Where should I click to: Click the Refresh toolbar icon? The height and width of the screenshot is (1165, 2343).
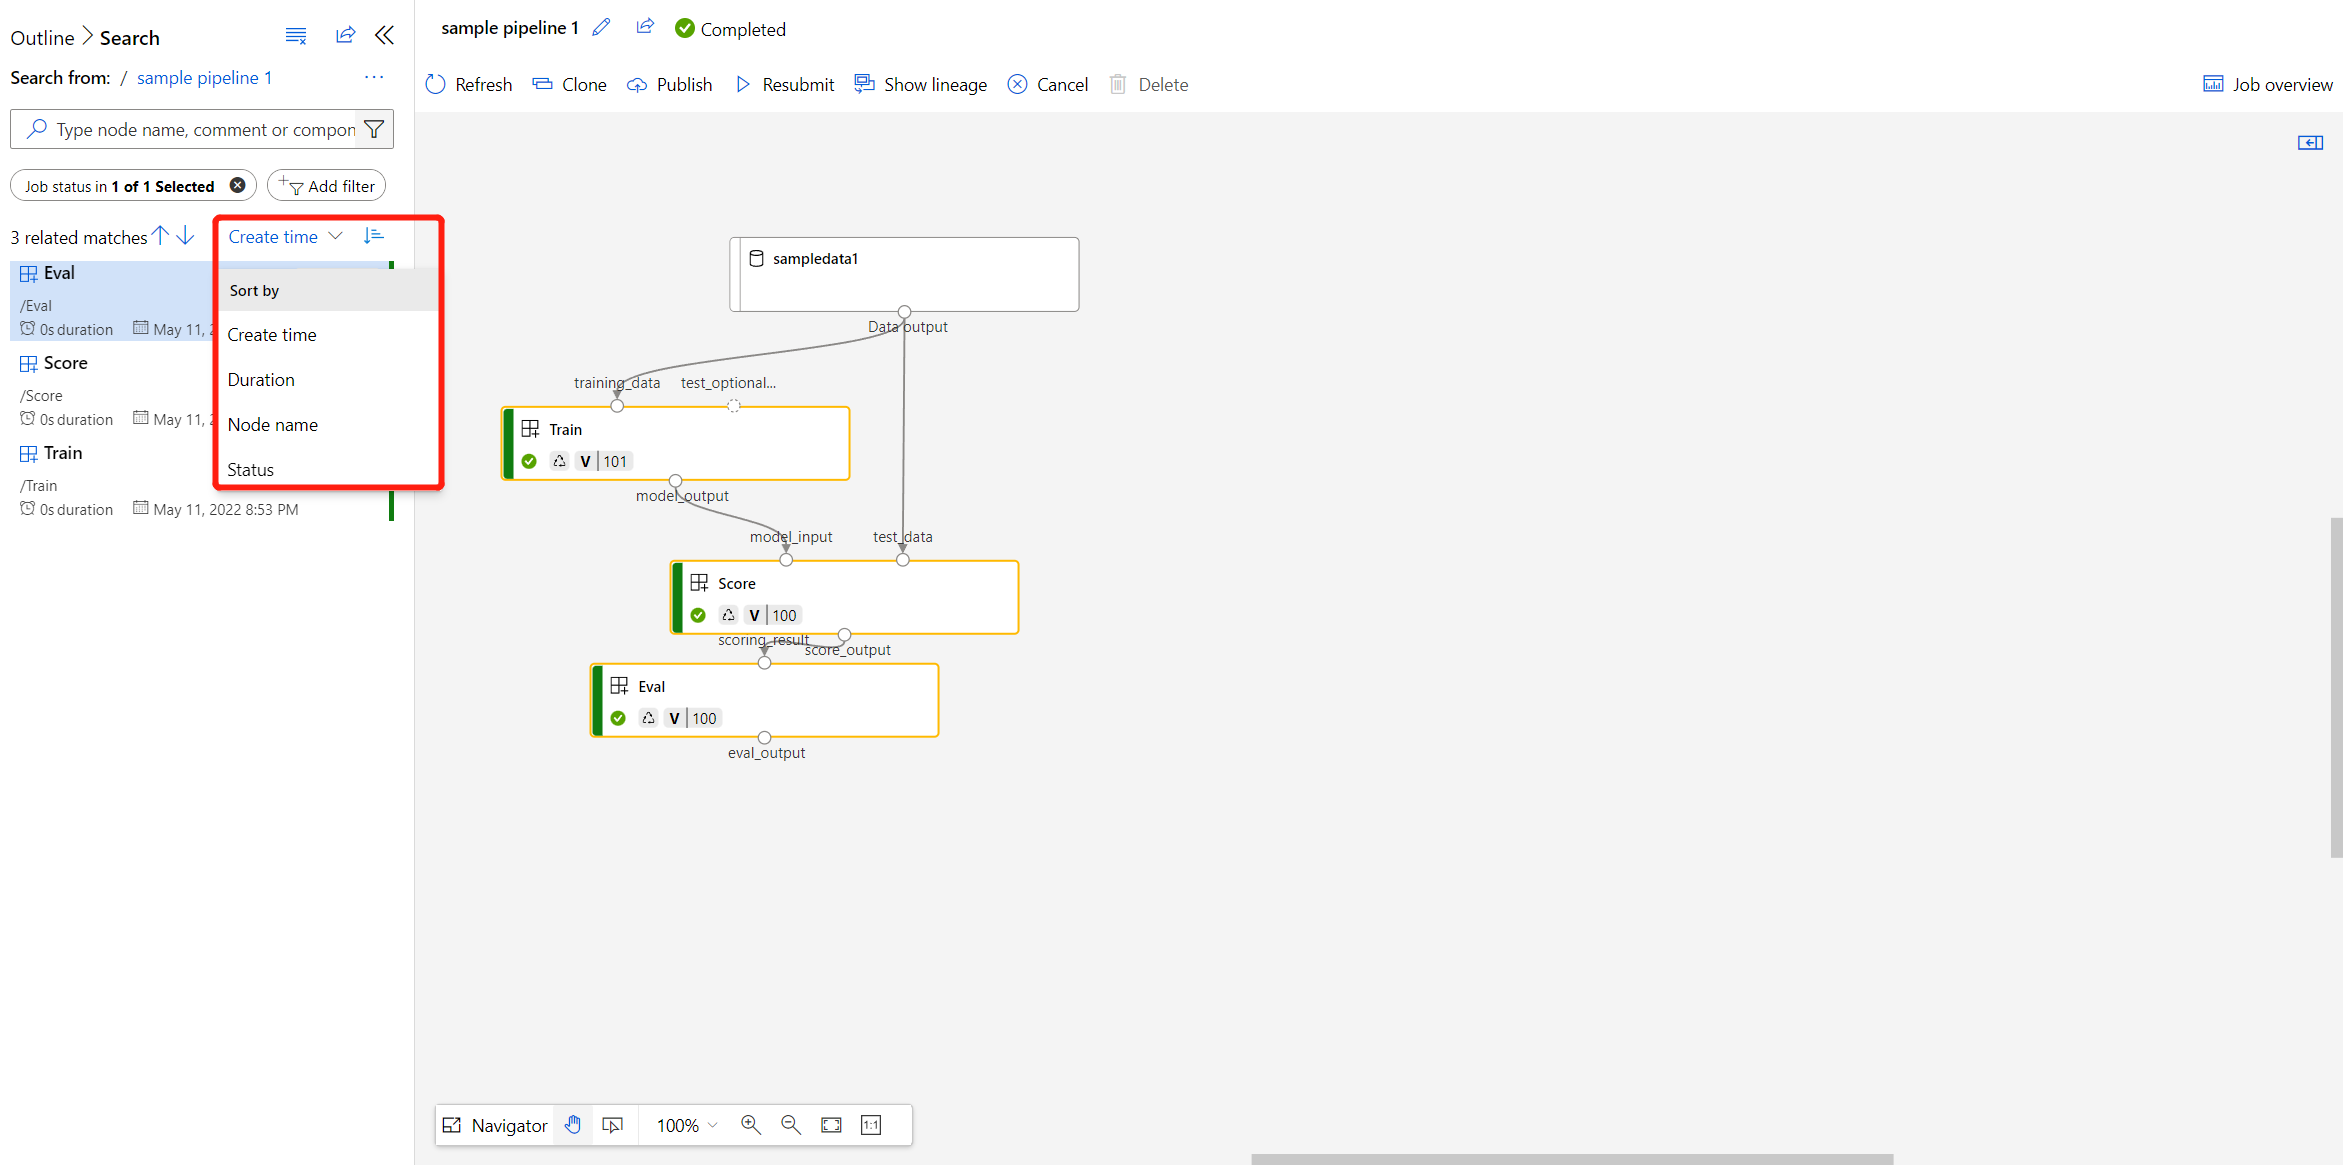click(x=436, y=85)
